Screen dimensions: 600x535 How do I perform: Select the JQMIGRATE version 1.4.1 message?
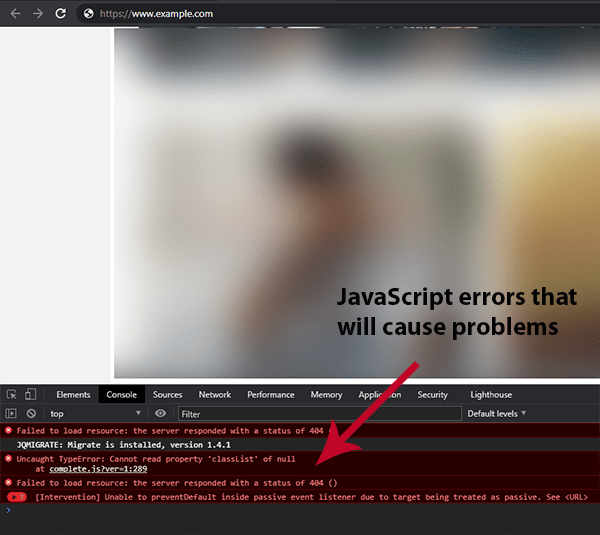300,445
